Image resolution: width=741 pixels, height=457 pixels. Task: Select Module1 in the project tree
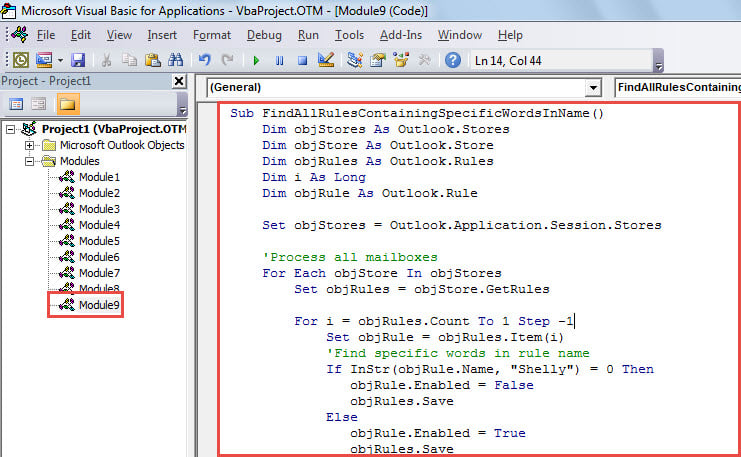(99, 177)
